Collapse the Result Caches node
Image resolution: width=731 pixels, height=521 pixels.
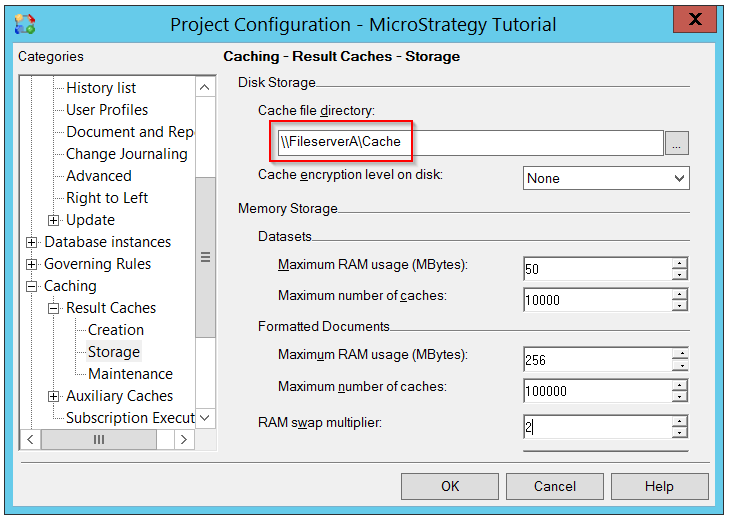coord(54,308)
